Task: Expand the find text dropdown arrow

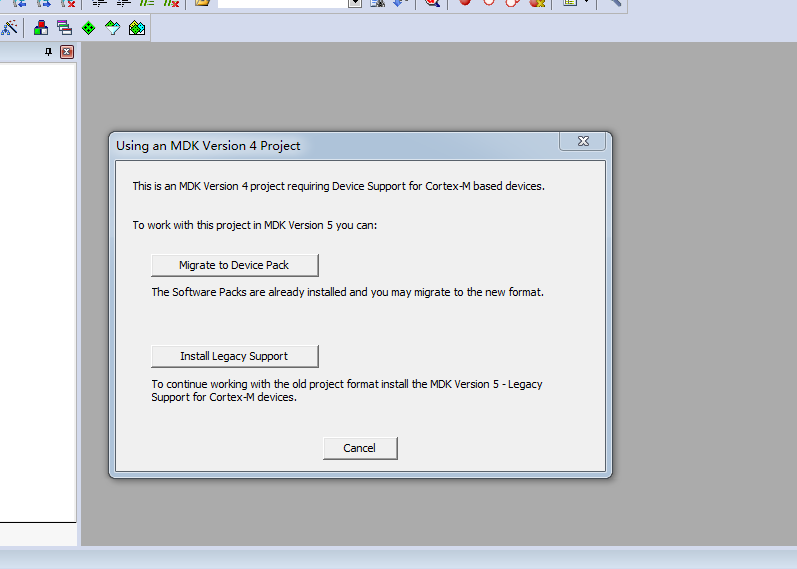Action: coord(355,3)
